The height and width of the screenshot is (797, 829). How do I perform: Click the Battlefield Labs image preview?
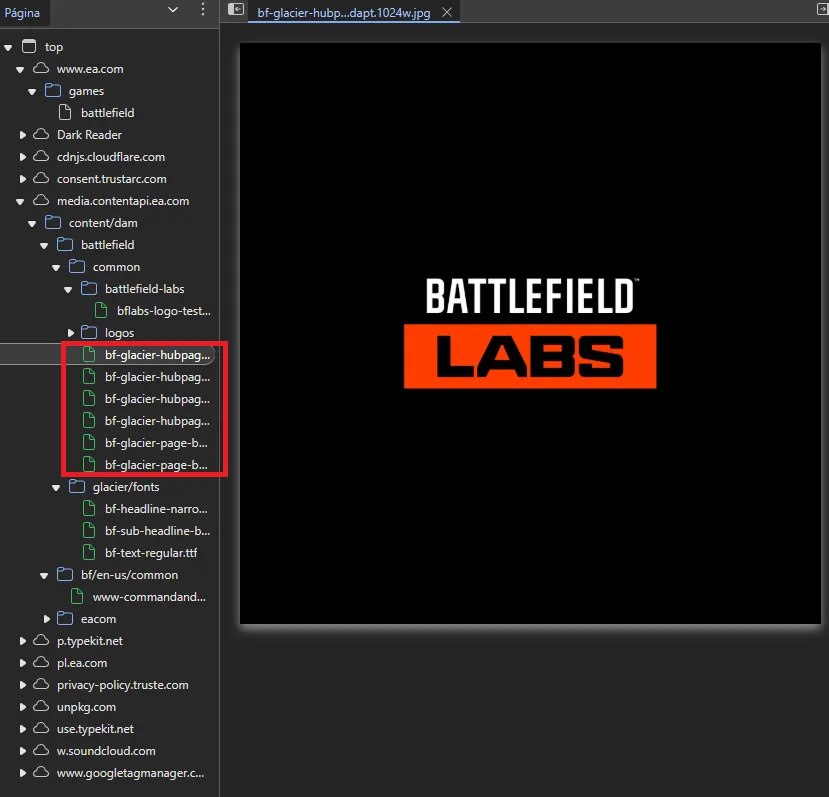[530, 333]
